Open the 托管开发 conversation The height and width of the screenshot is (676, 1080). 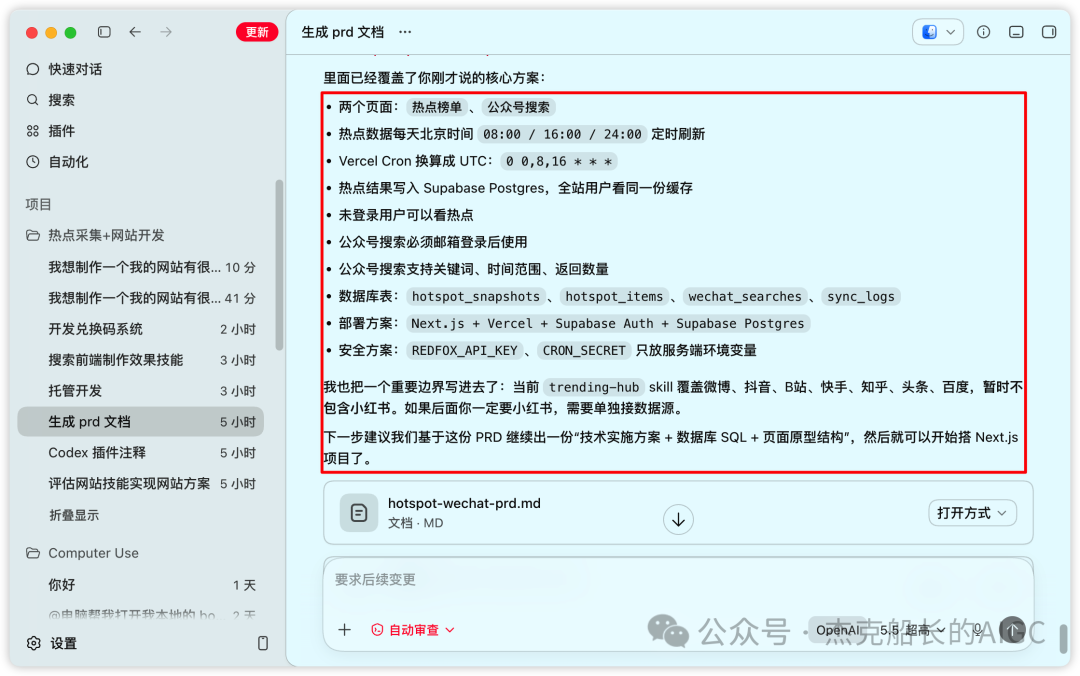[x=141, y=391]
